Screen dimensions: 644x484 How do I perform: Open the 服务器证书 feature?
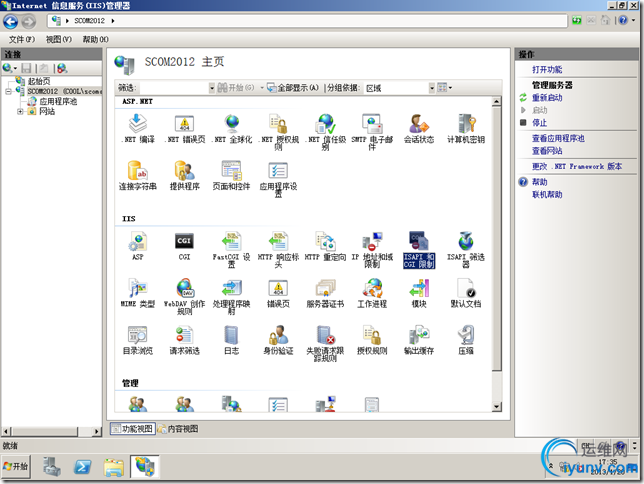tap(325, 293)
